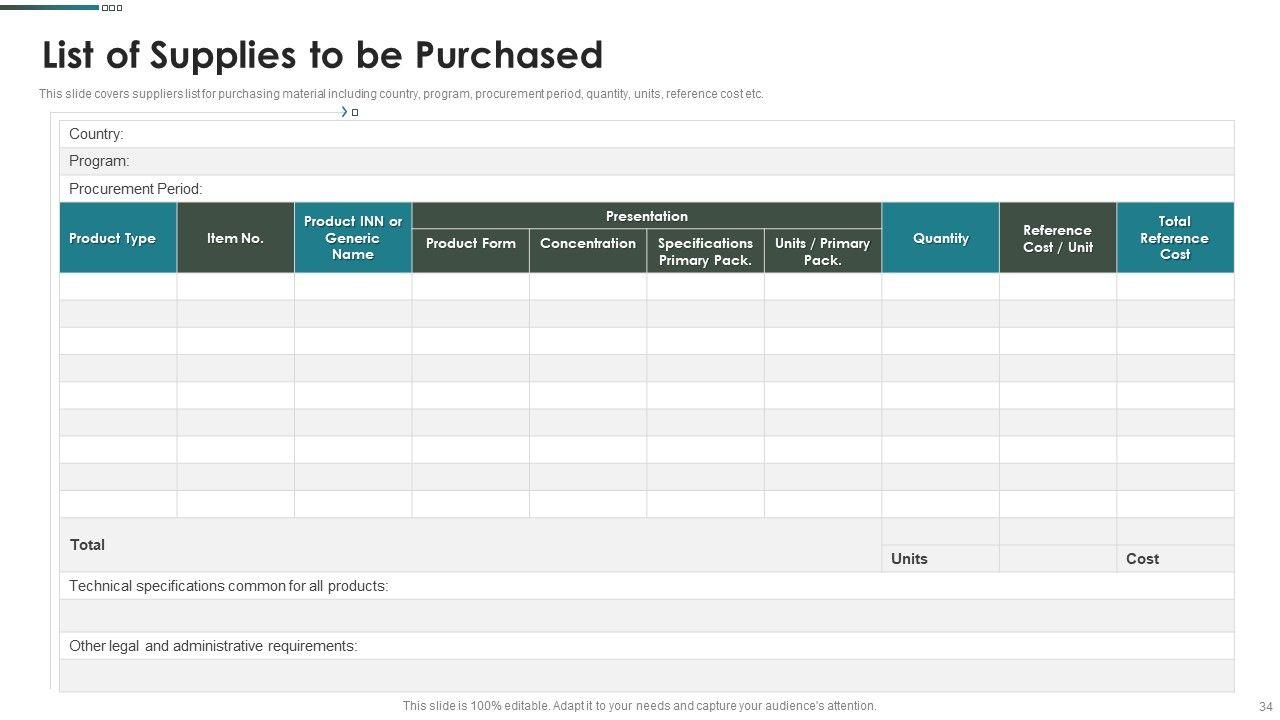Select the Product Type column header
Image resolution: width=1280 pixels, height=720 pixels.
point(118,238)
